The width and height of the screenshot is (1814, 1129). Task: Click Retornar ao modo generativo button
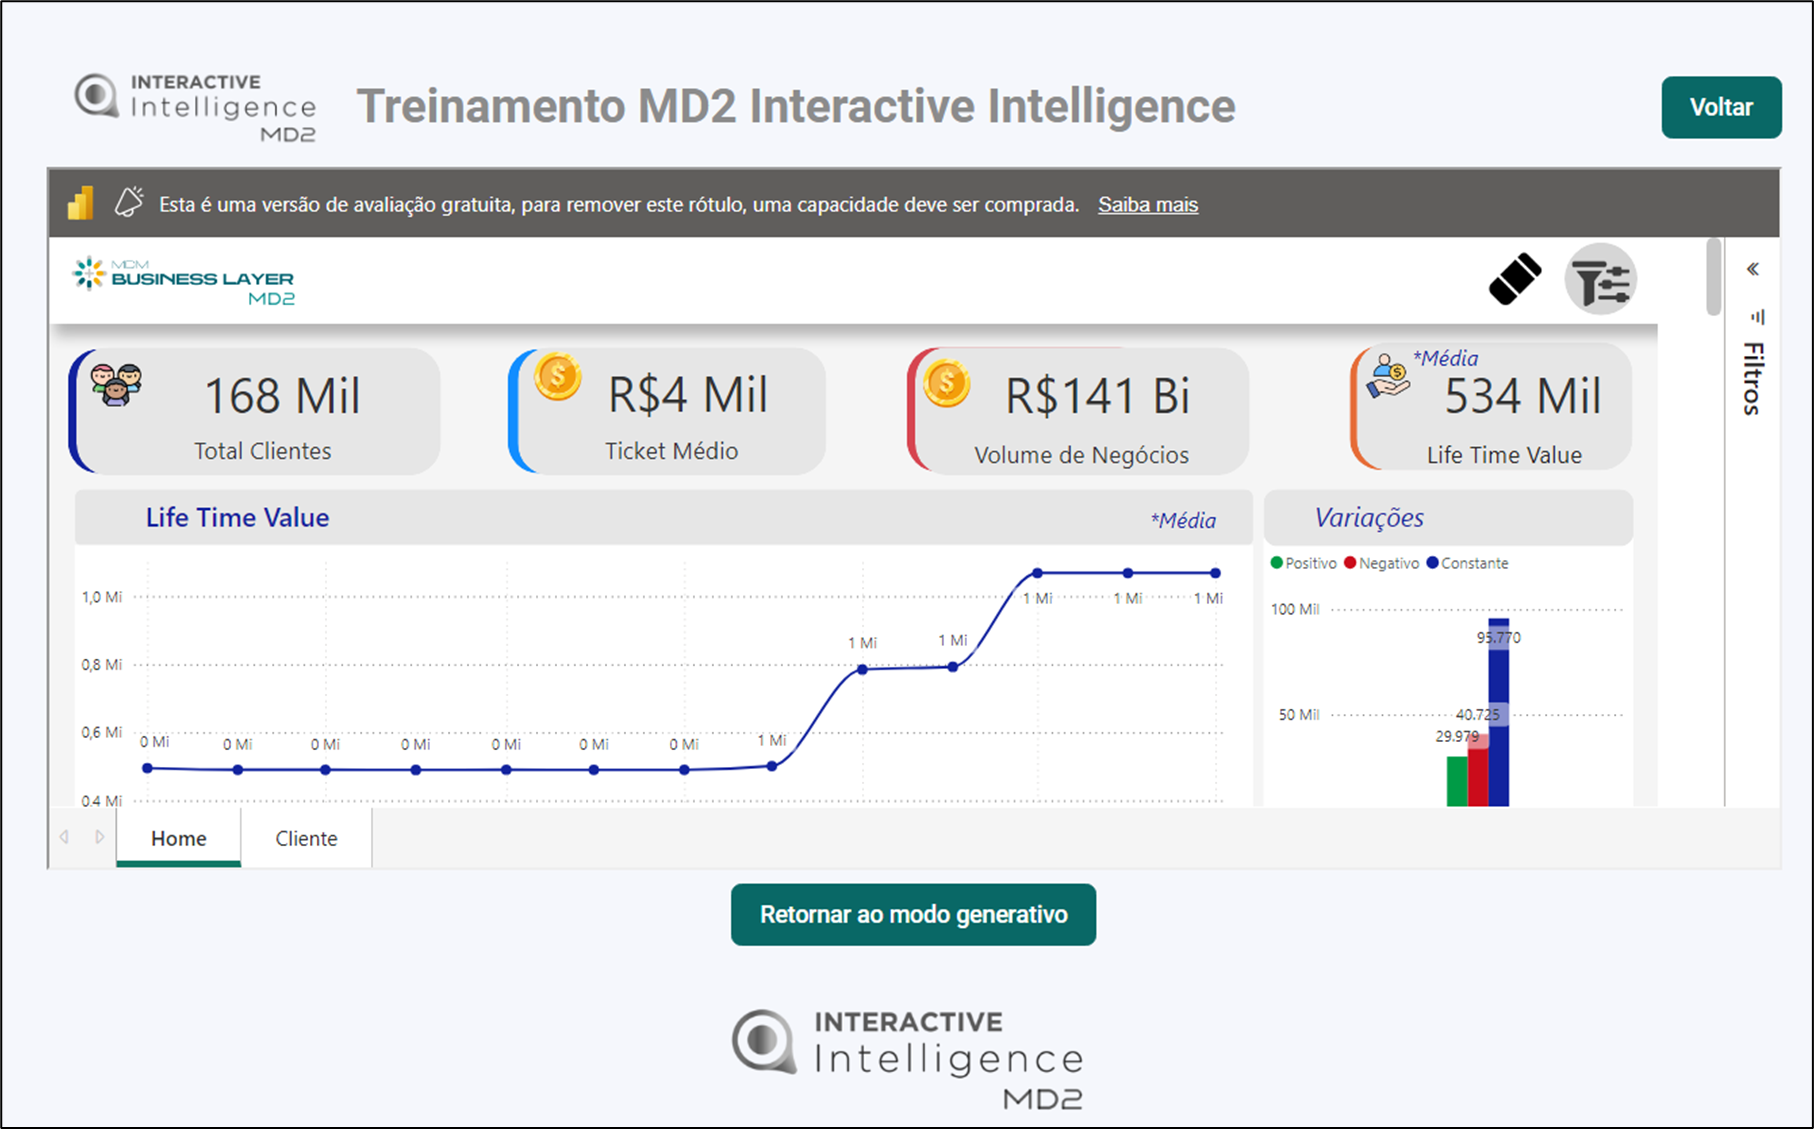(913, 914)
